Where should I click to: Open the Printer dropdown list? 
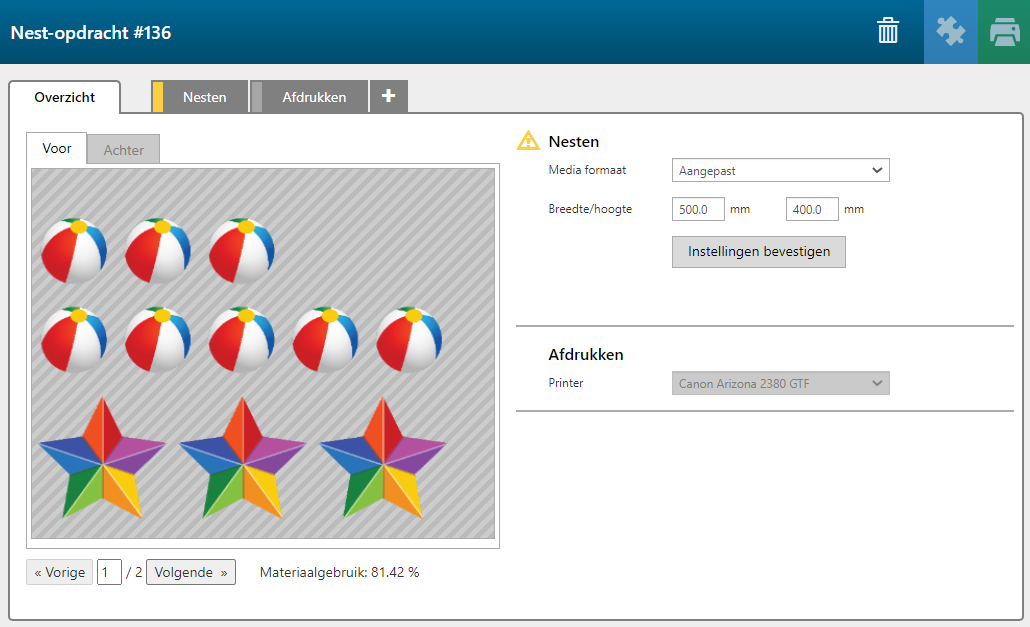[780, 383]
